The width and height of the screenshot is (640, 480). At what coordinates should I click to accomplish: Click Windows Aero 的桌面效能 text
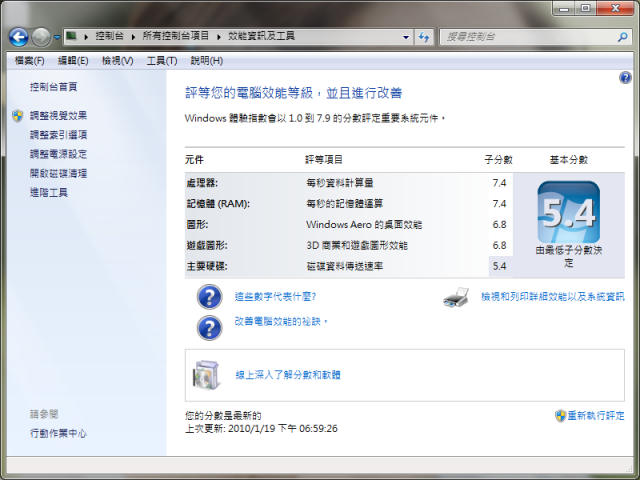(364, 224)
